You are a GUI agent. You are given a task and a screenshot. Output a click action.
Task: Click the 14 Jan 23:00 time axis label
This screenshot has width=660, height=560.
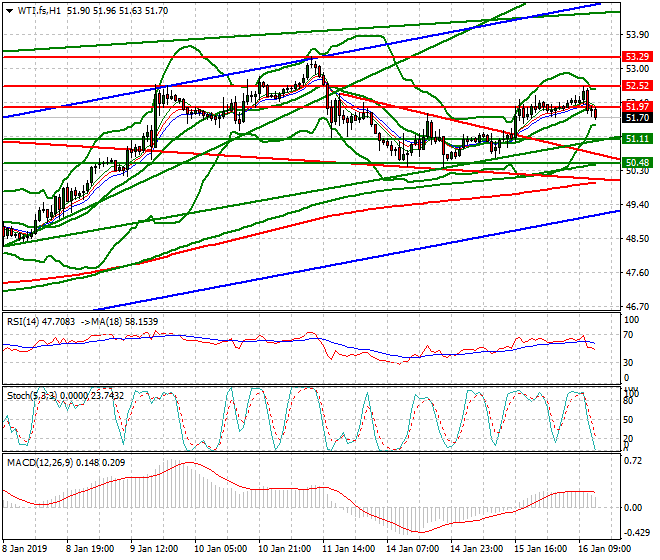[x=476, y=549]
